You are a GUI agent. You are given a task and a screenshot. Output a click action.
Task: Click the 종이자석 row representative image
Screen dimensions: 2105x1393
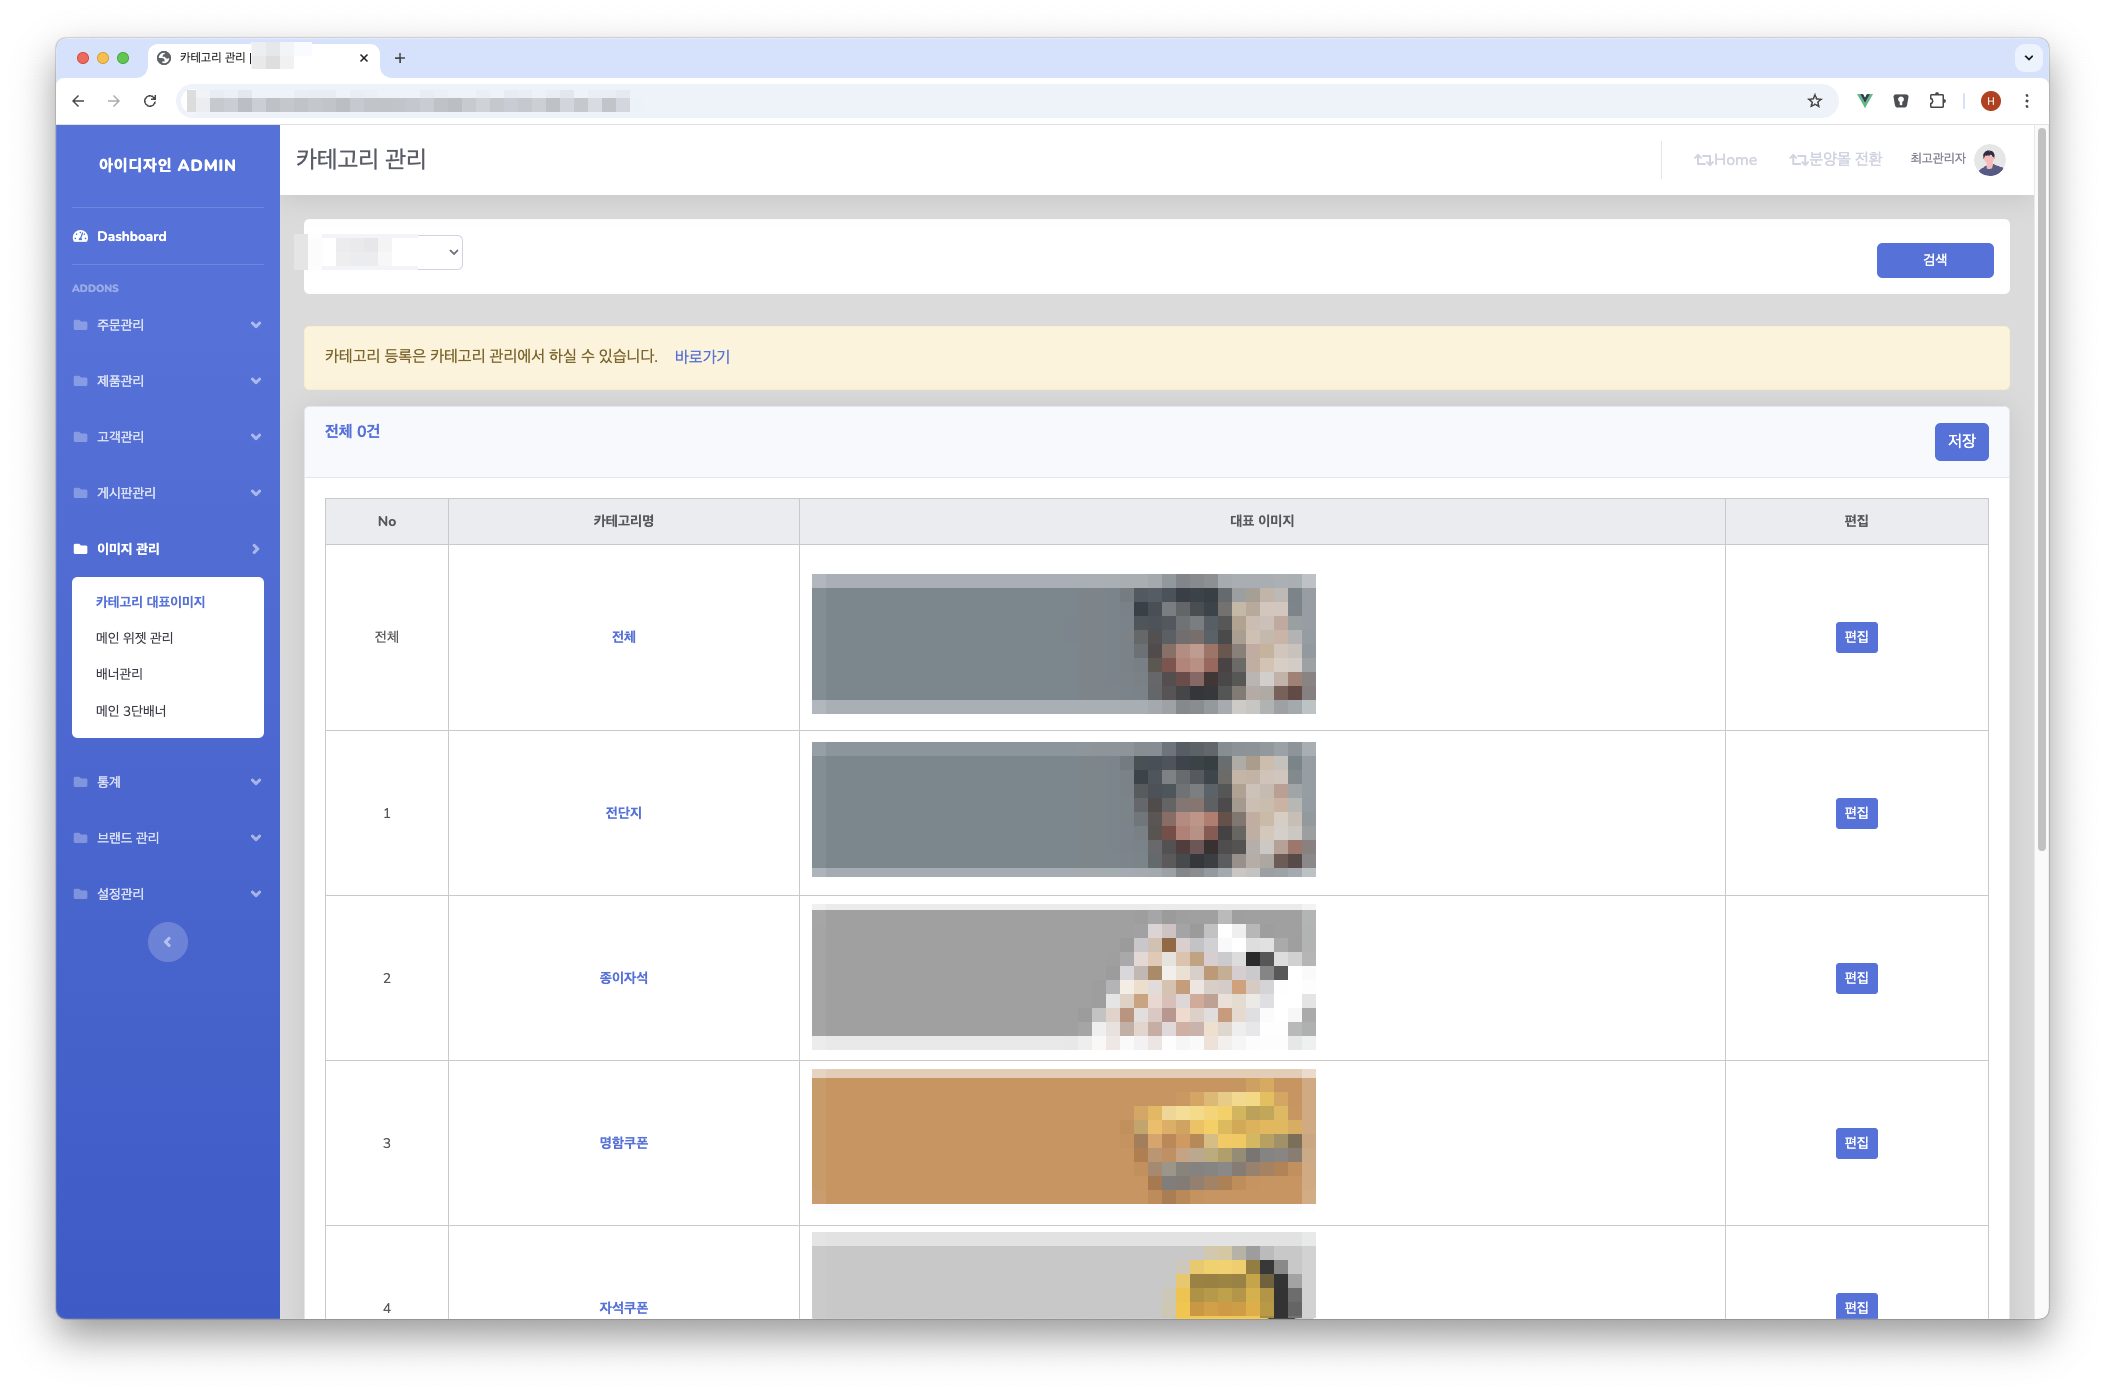point(1064,977)
